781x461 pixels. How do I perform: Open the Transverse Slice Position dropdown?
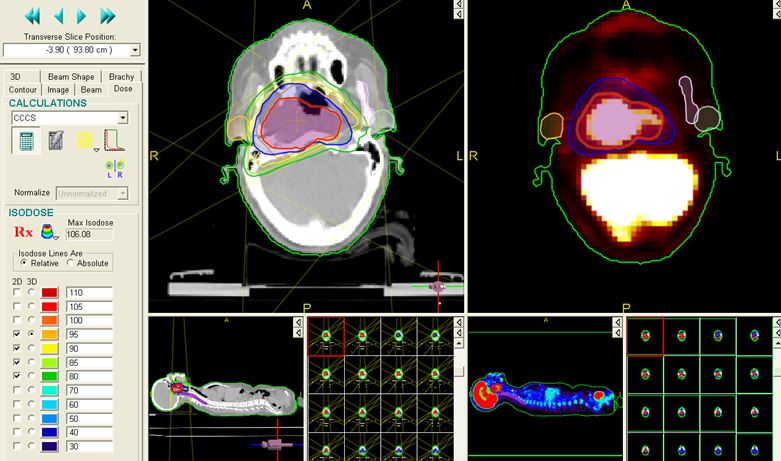click(135, 49)
